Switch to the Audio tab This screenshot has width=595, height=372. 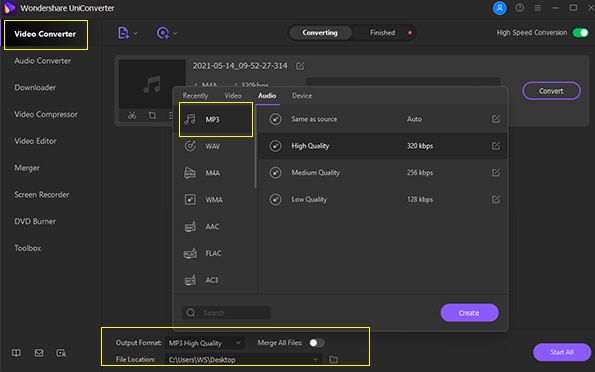tap(267, 96)
